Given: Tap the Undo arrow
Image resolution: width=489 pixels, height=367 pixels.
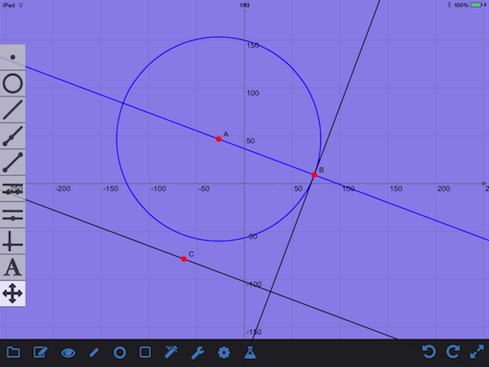Looking at the screenshot, I should pyautogui.click(x=429, y=352).
